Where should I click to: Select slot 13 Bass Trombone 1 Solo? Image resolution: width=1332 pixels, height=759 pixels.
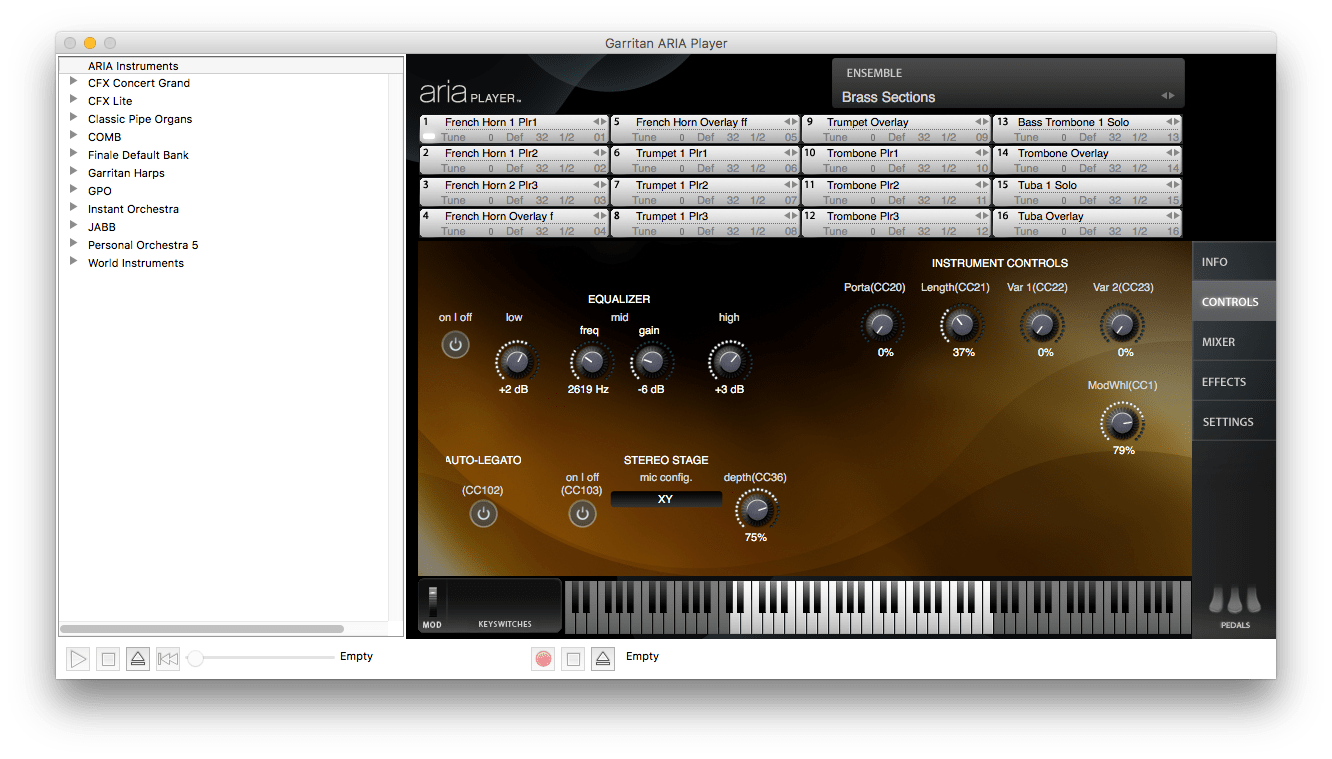tap(1087, 129)
